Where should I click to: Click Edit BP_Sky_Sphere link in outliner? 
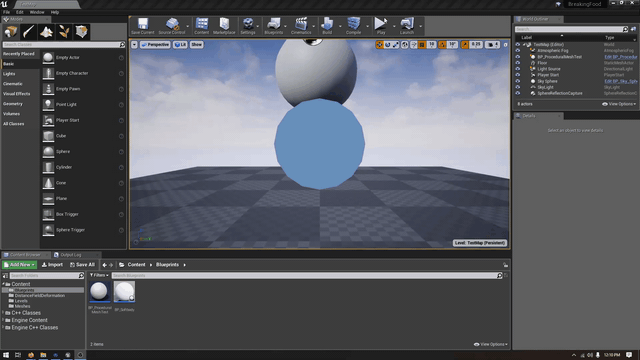tap(620, 81)
